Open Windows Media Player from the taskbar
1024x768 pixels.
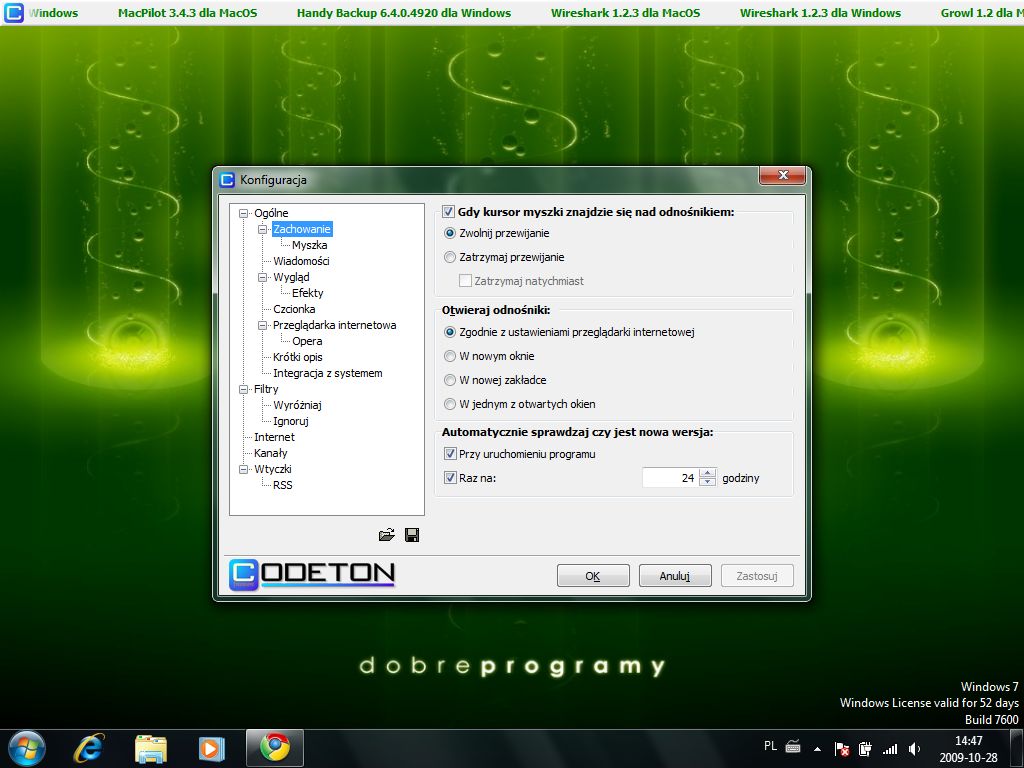click(212, 748)
